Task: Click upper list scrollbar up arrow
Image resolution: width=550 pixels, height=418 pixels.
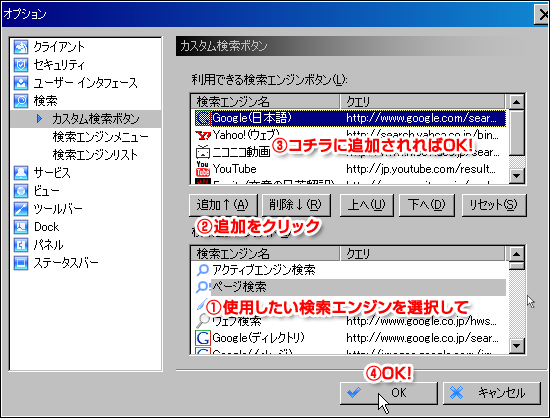Action: [516, 102]
